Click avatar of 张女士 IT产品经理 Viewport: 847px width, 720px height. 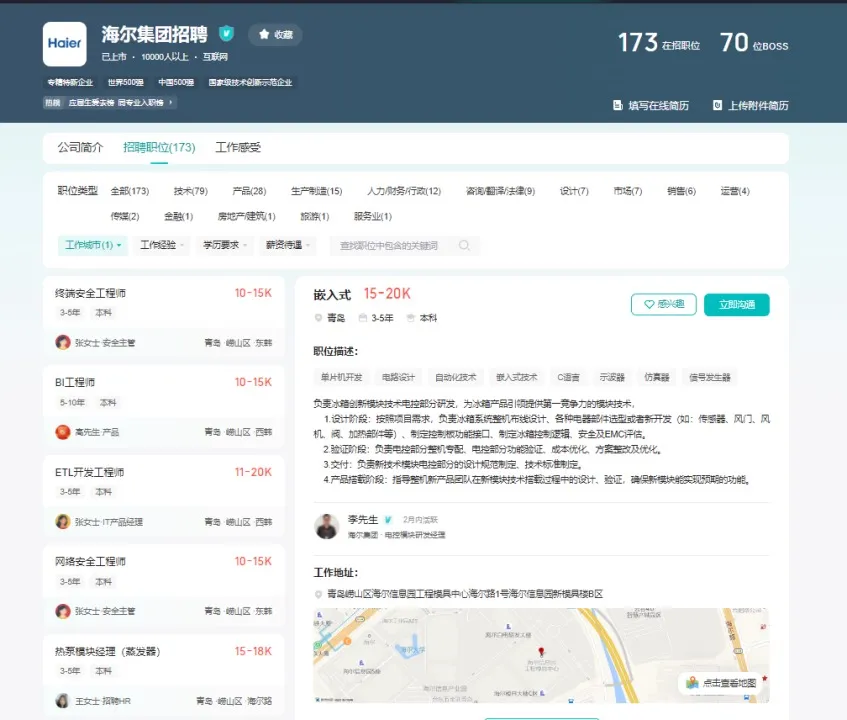[63, 522]
